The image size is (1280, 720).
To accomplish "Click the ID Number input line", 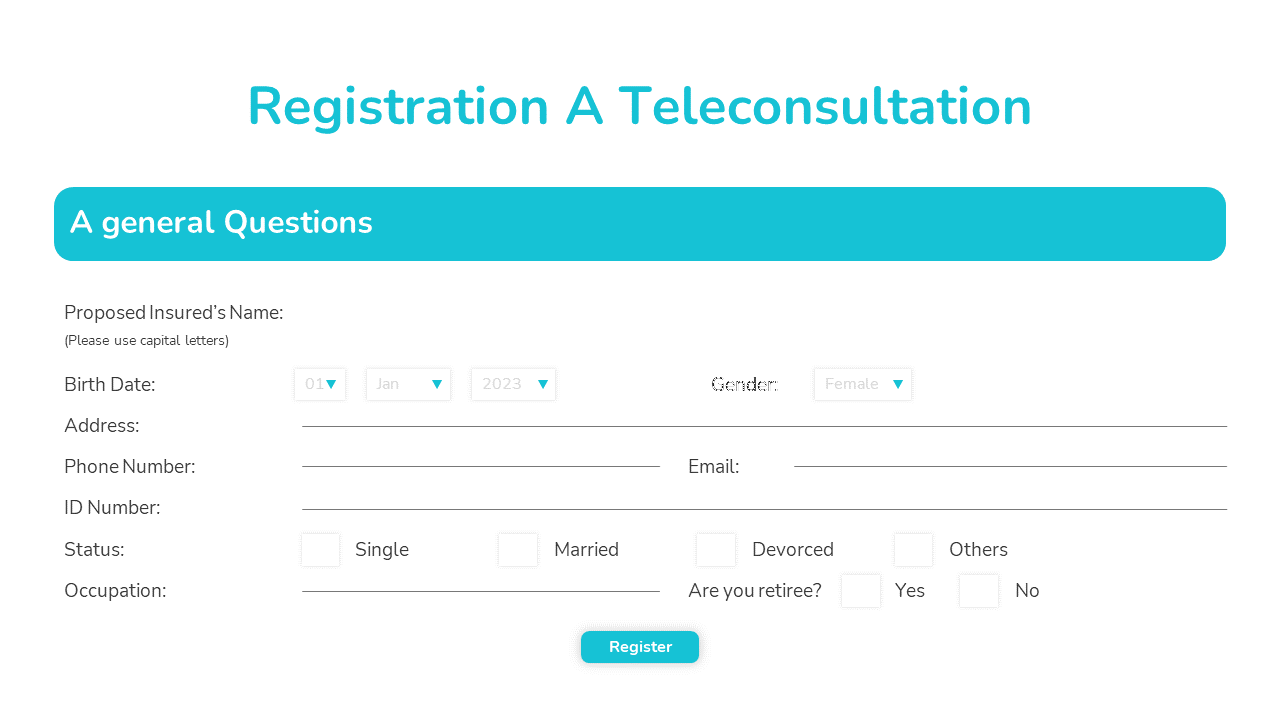I will [764, 509].
